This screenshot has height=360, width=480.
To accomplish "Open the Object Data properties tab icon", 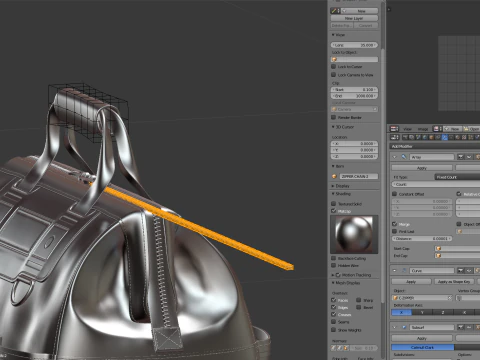I will 451,137.
